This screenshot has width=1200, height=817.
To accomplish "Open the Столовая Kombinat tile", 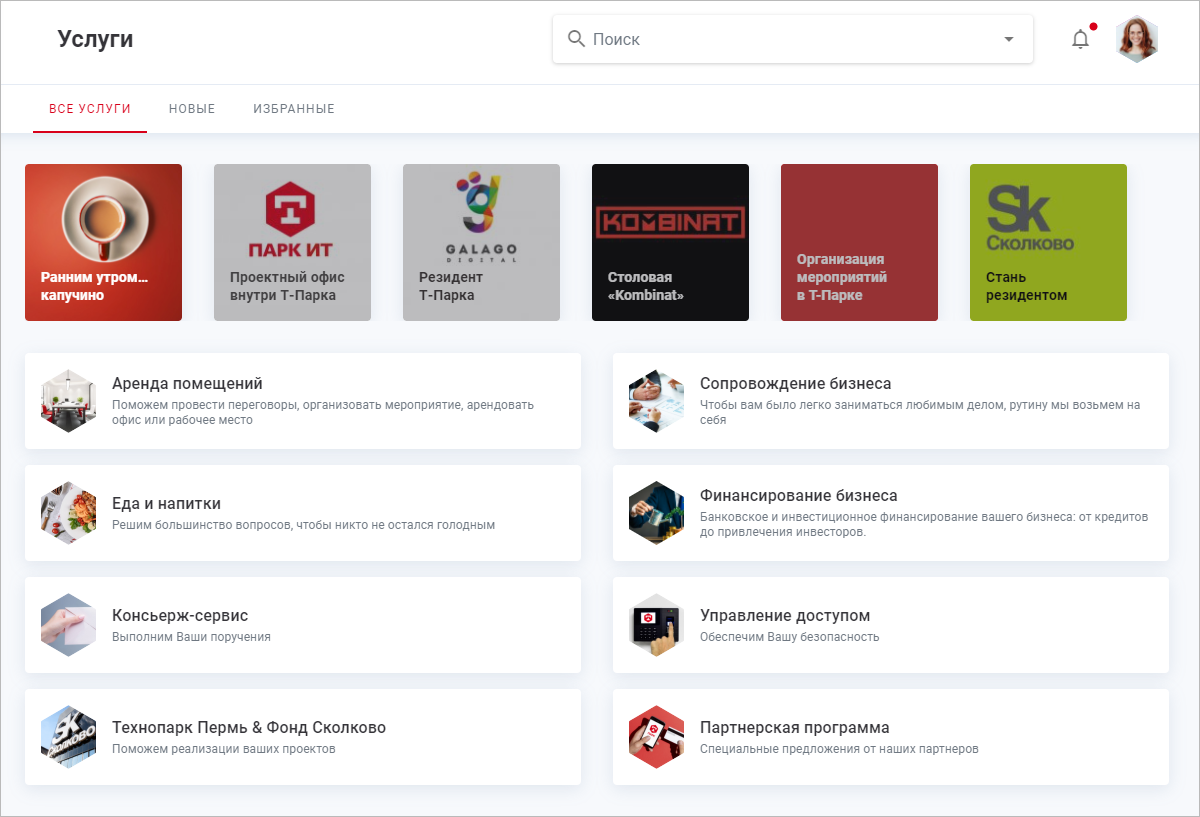I will 670,242.
